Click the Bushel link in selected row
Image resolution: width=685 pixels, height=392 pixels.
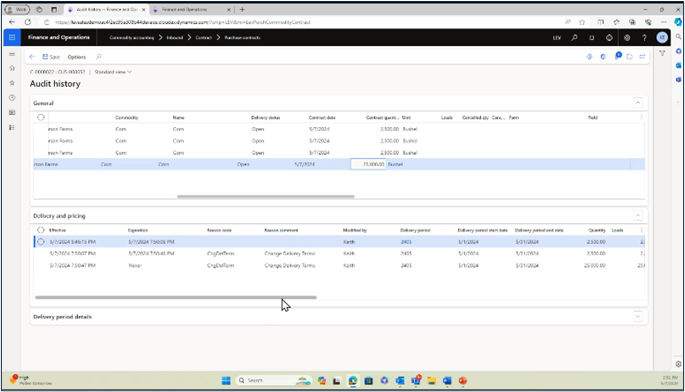395,164
